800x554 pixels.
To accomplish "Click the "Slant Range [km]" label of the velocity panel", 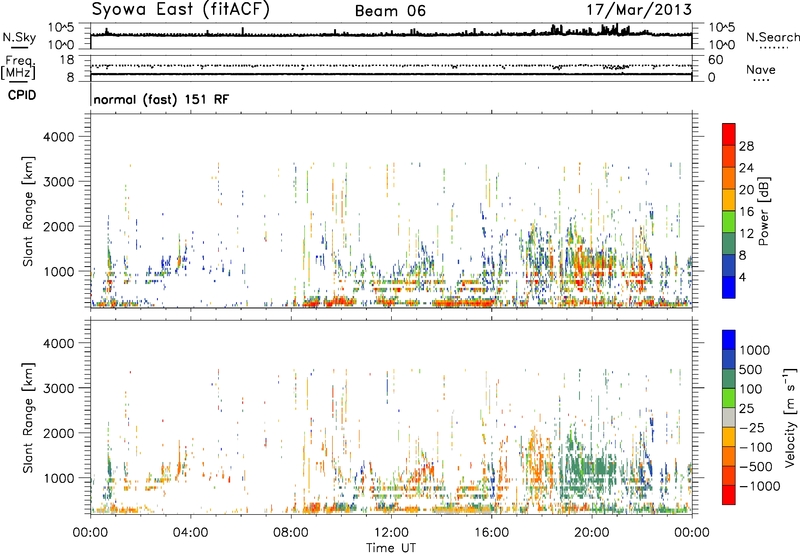I will [x=28, y=418].
